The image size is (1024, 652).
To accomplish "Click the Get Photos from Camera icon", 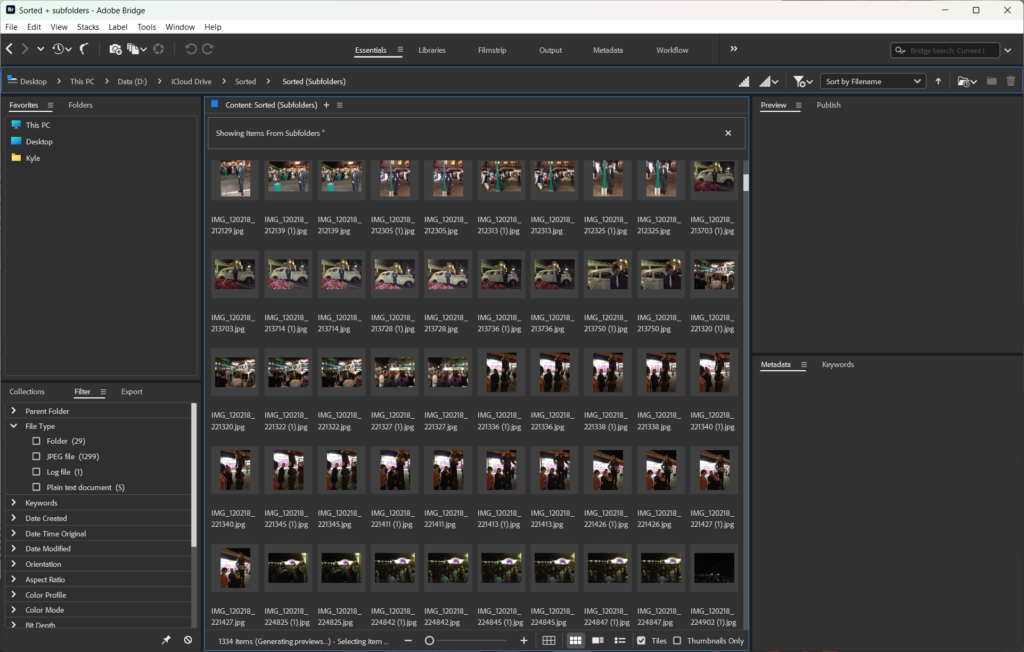I will click(x=115, y=49).
